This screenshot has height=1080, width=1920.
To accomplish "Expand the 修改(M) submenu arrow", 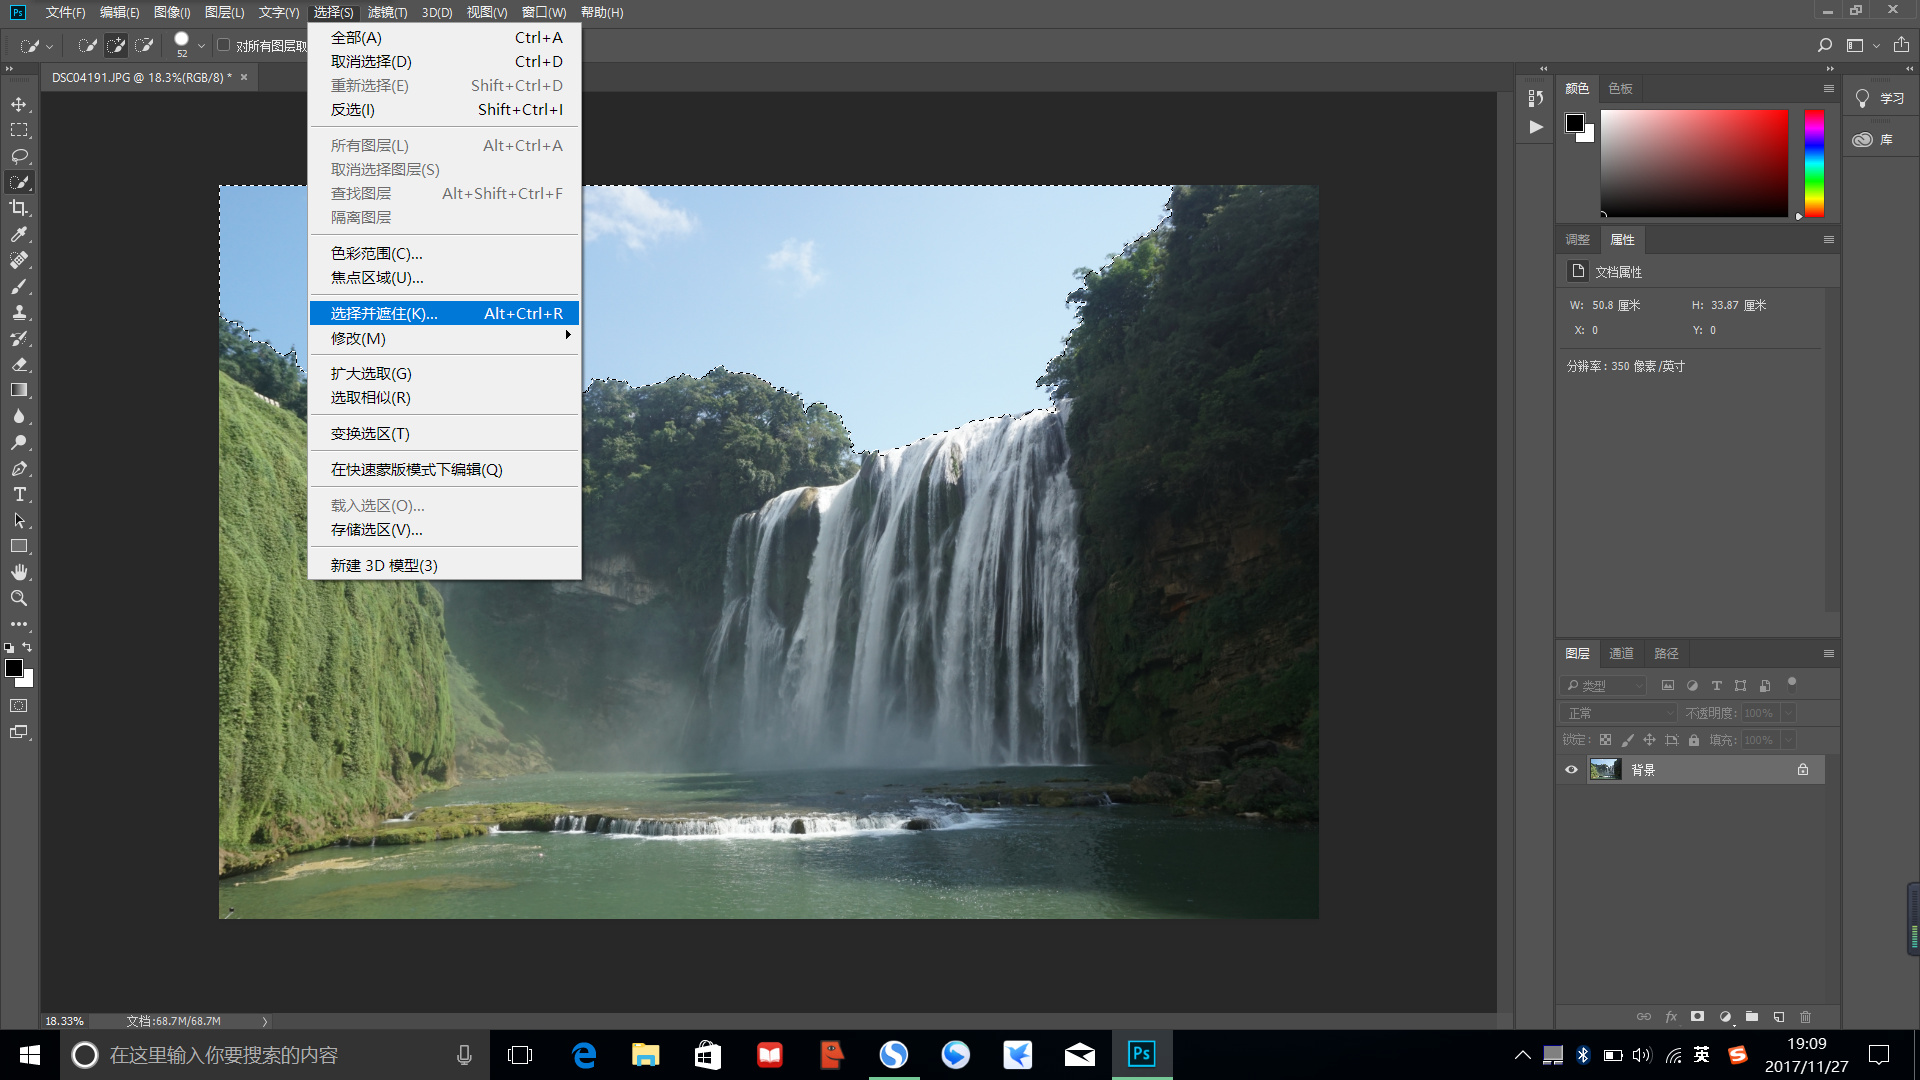I will [567, 336].
